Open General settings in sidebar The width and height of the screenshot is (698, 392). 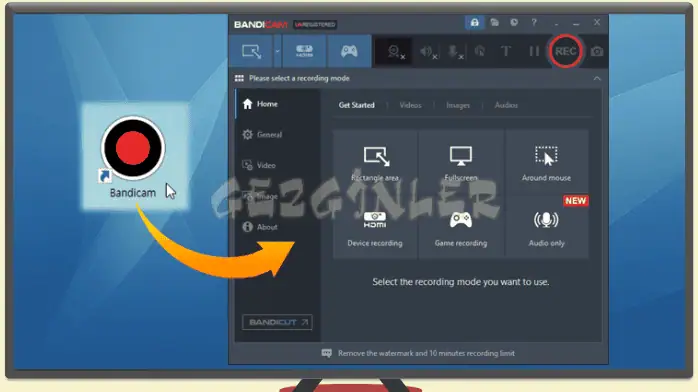click(x=277, y=135)
